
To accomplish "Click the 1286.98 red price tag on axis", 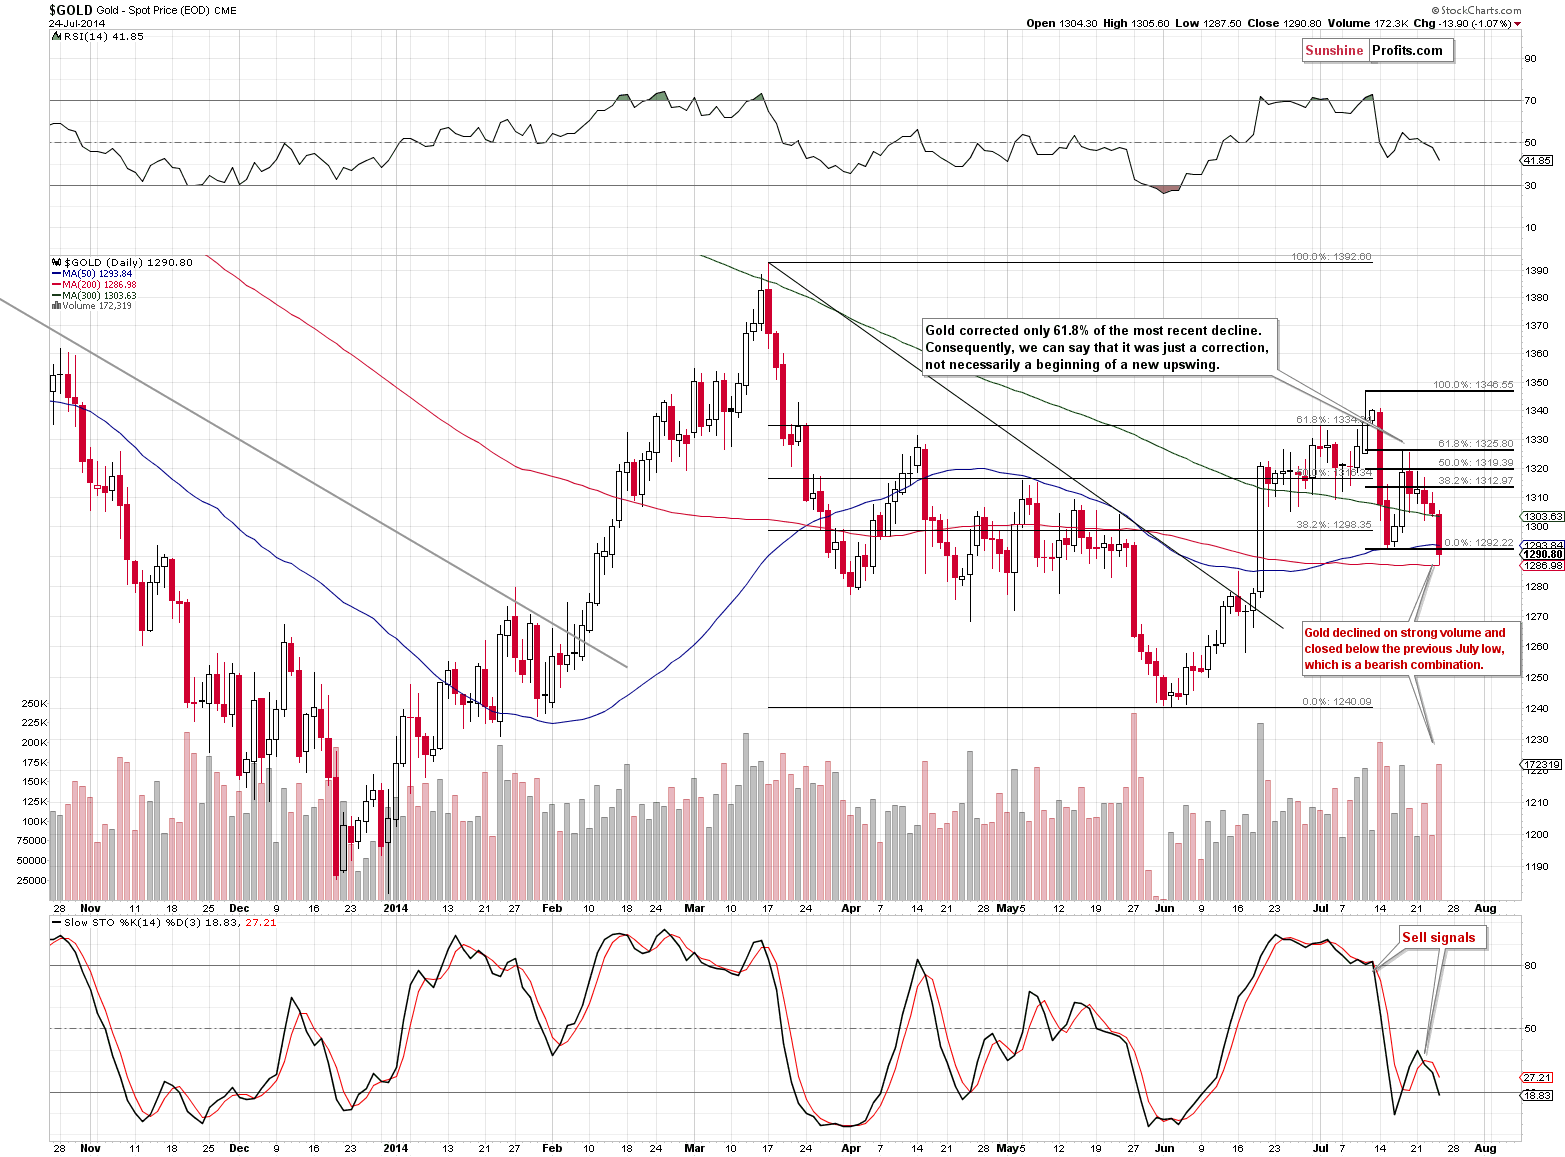I will click(1542, 566).
